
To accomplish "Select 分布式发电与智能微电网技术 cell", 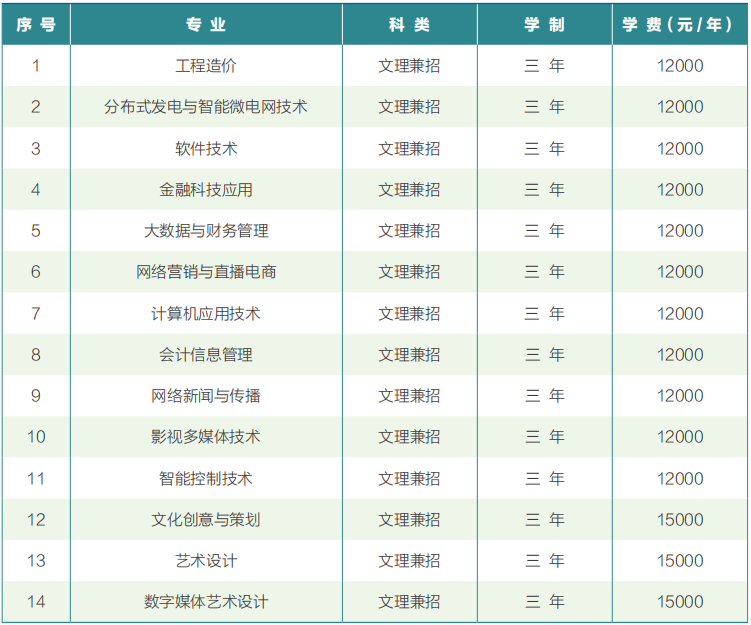I will (206, 107).
